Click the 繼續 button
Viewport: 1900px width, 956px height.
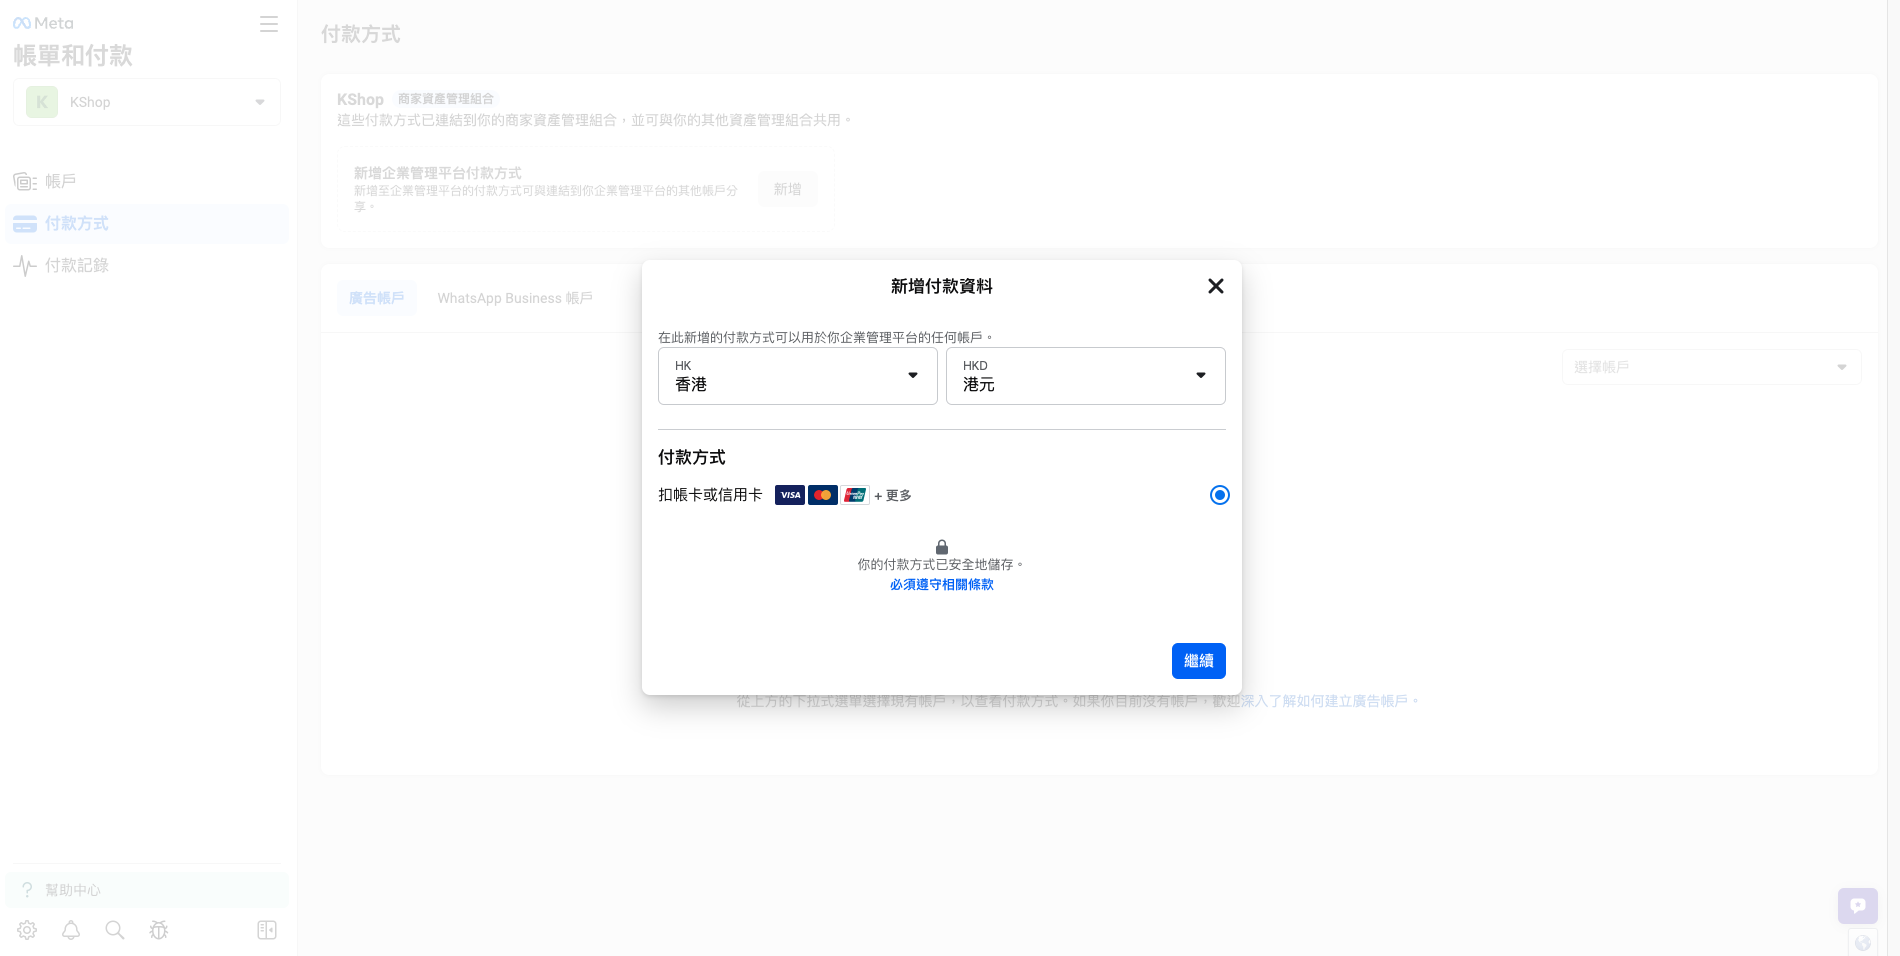(x=1198, y=661)
